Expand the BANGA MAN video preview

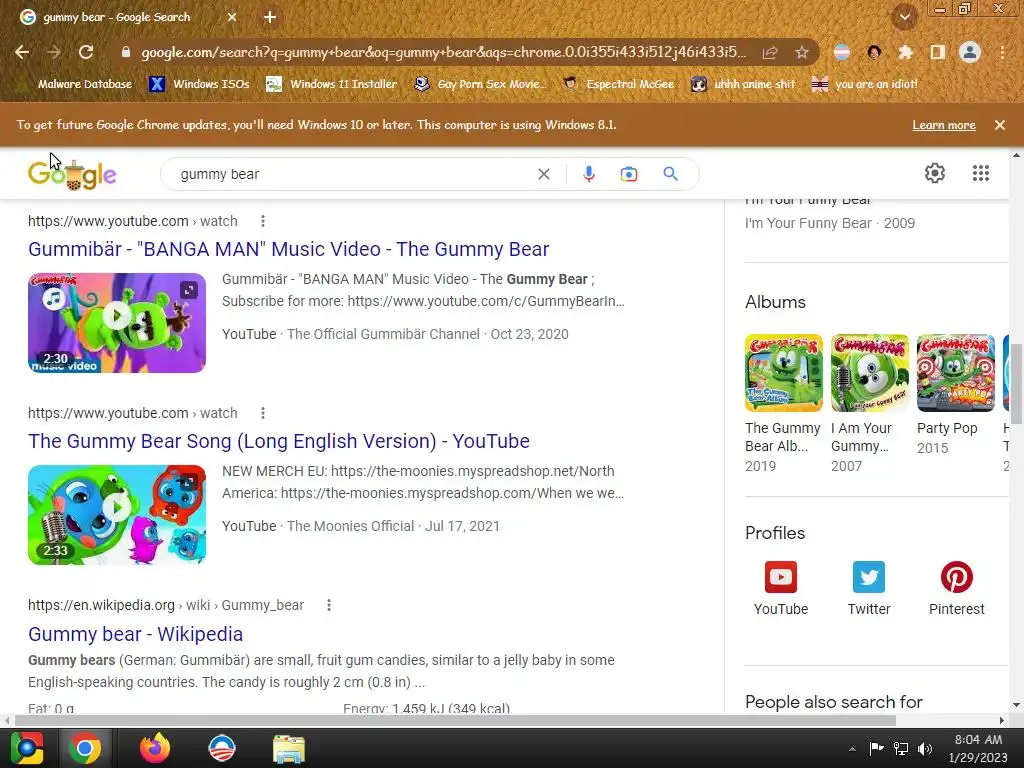(189, 289)
